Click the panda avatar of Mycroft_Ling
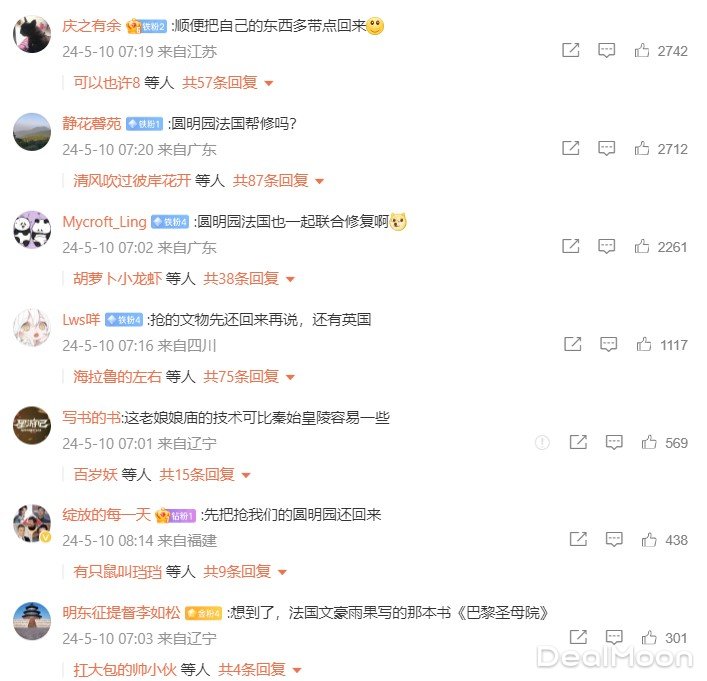707x681 pixels. tap(32, 230)
